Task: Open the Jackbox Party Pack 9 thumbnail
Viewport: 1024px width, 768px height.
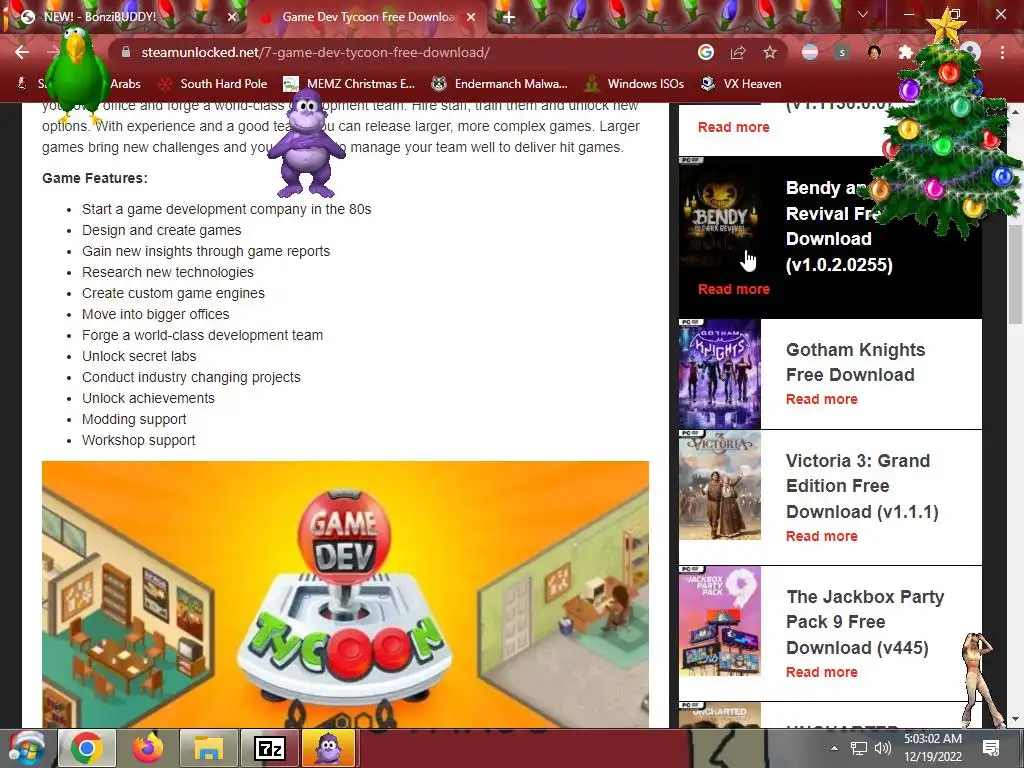Action: (720, 620)
